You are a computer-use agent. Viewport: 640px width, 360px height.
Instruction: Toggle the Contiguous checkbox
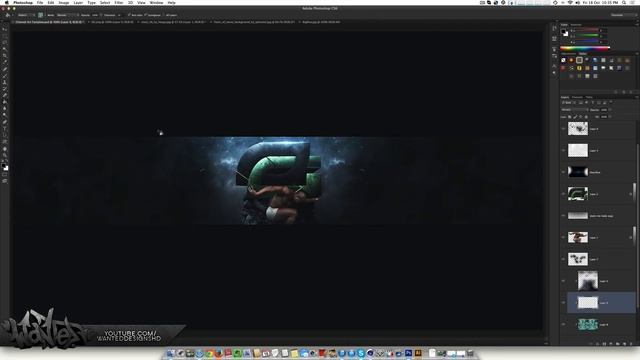coord(145,15)
